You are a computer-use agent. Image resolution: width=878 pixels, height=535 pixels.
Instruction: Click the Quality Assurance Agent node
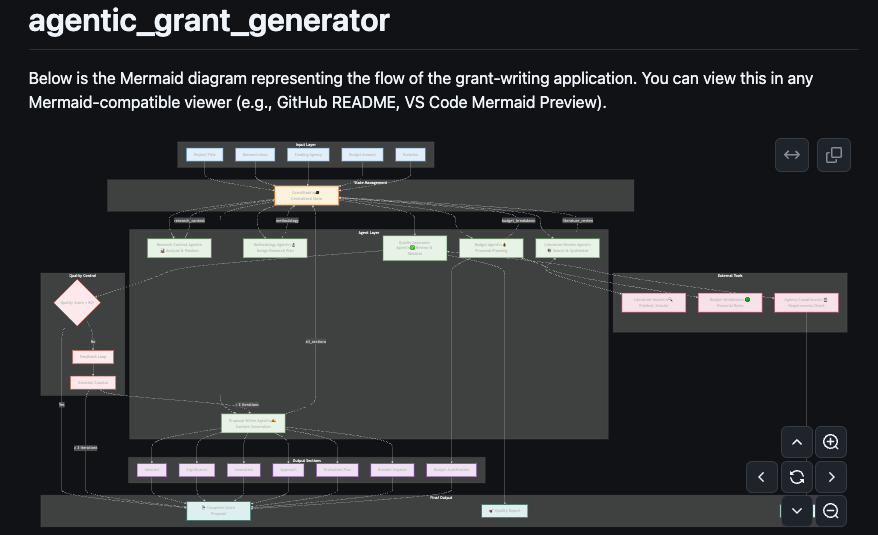pyautogui.click(x=415, y=248)
